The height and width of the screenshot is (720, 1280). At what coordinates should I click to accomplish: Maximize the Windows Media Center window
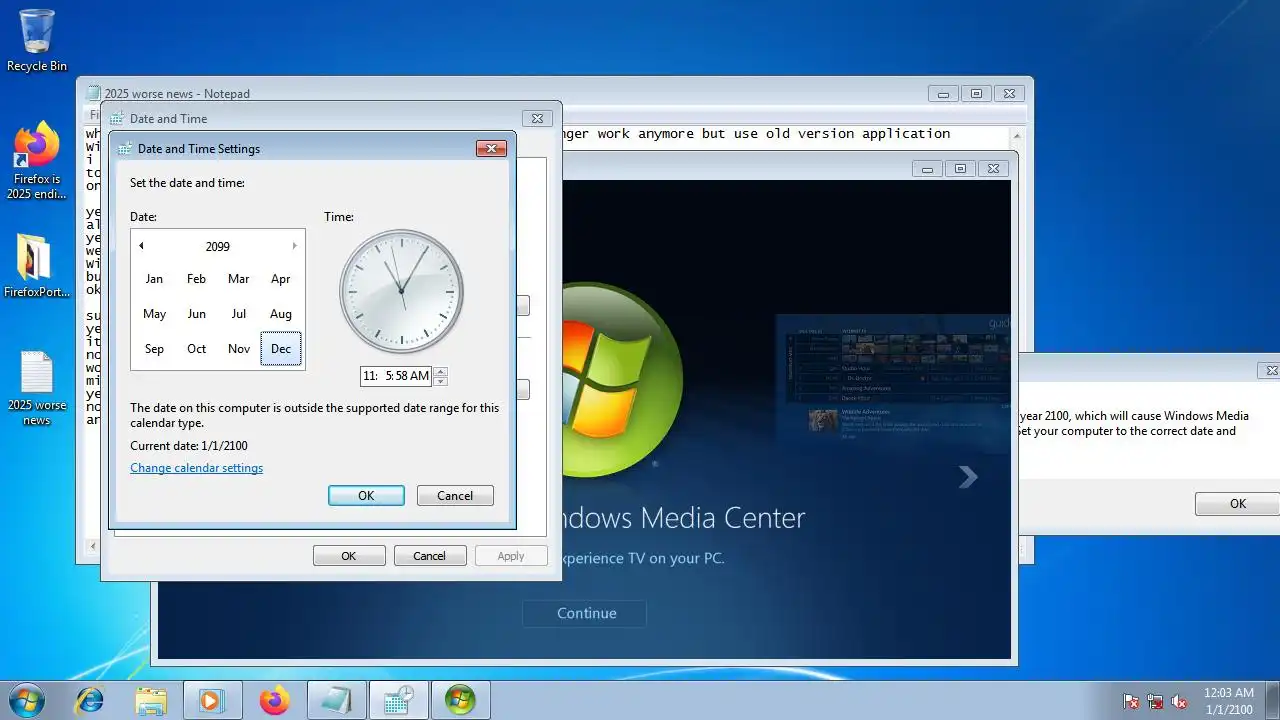point(960,169)
